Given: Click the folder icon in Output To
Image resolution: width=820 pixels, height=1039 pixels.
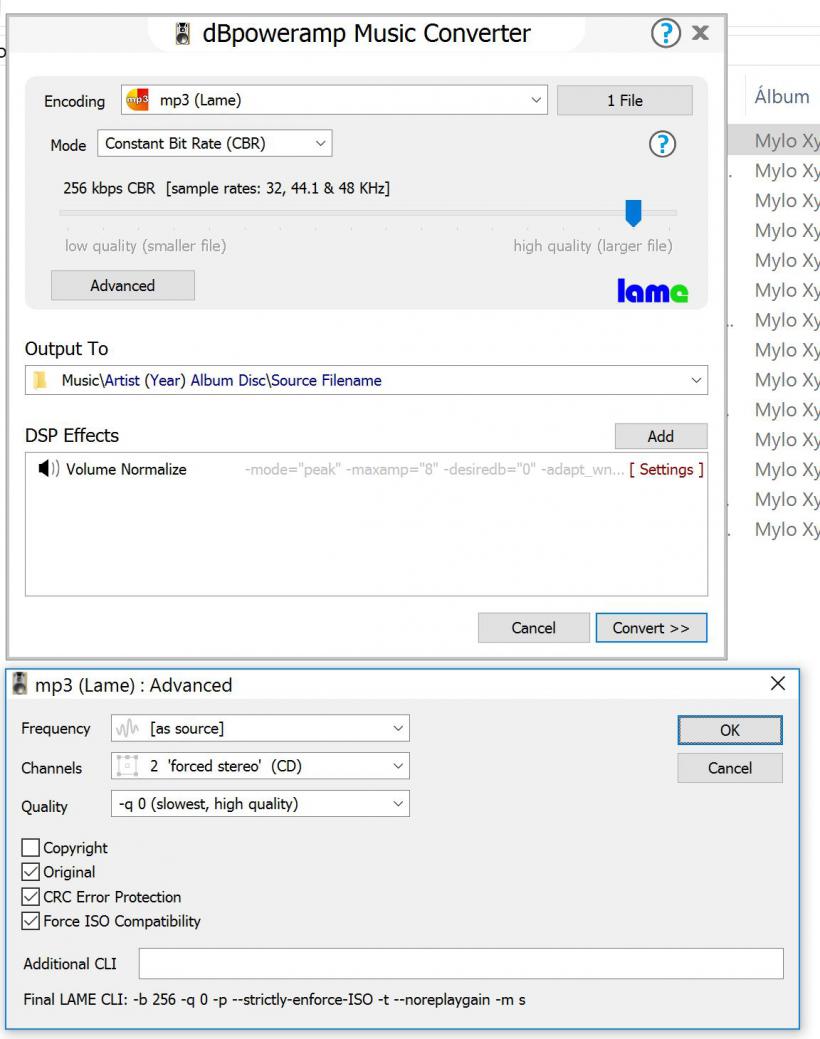Looking at the screenshot, I should coord(41,381).
